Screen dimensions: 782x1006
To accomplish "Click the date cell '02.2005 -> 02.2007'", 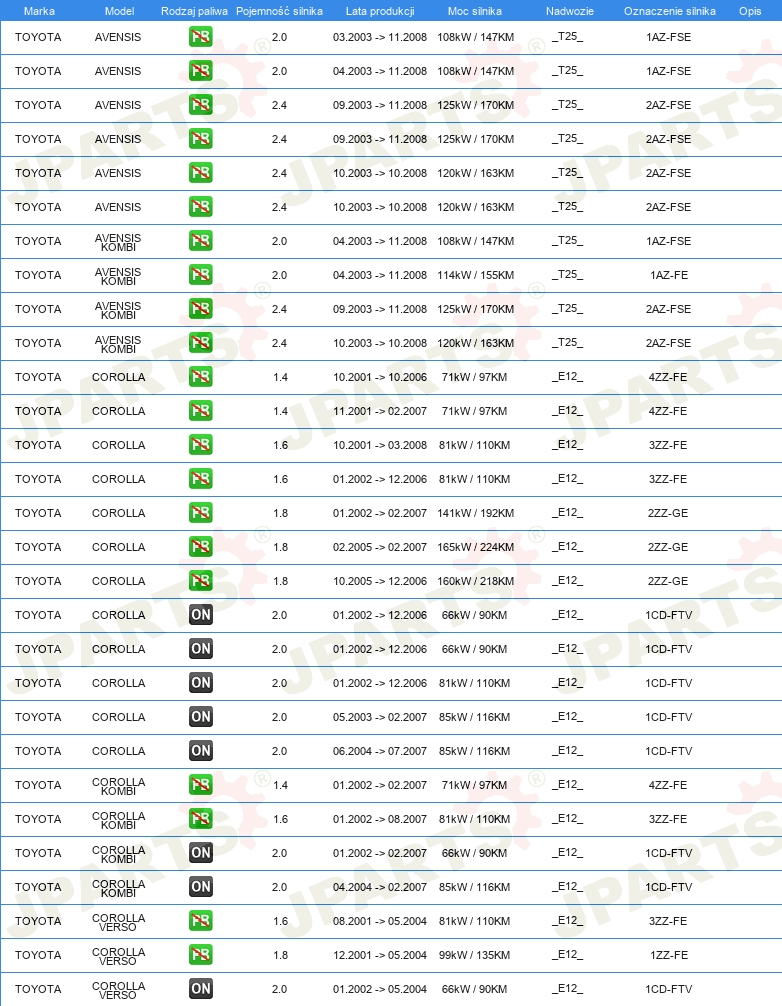I will click(380, 547).
